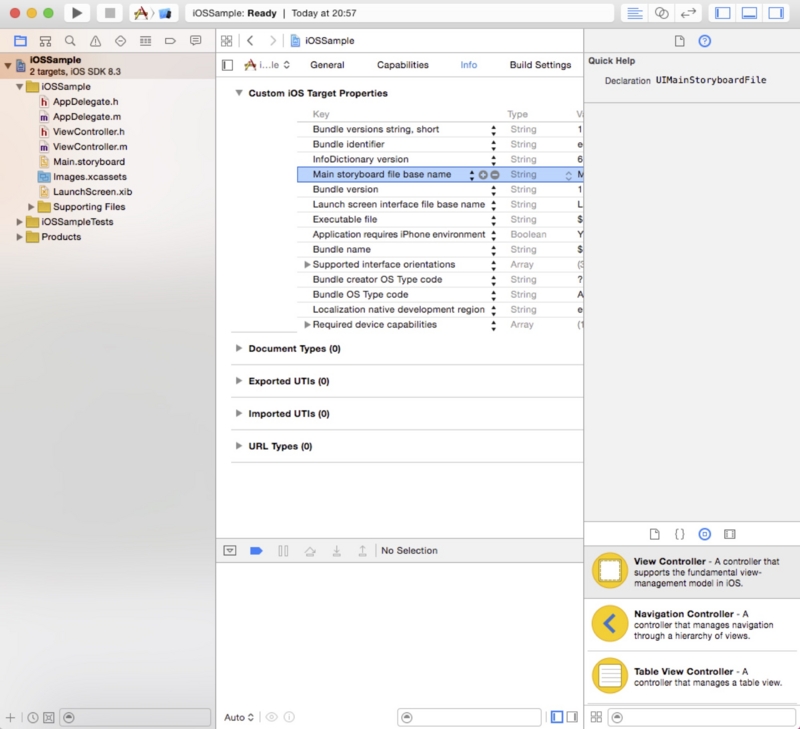
Task: Open Type popup for Main storyboard row
Action: (568, 175)
